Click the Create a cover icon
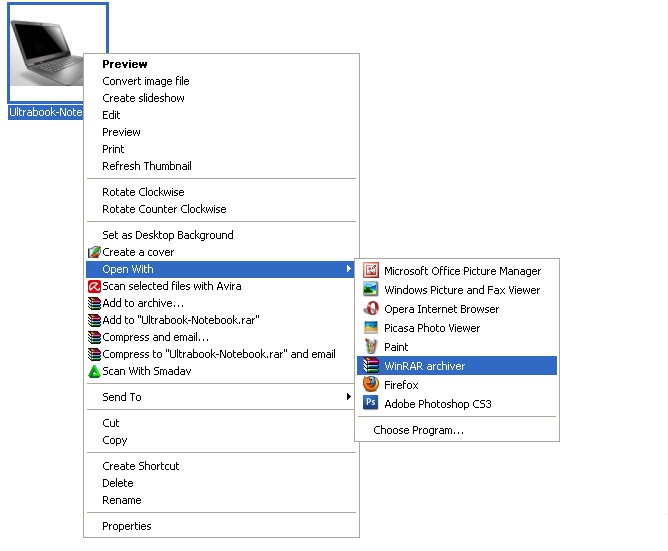The image size is (668, 551). pos(94,252)
